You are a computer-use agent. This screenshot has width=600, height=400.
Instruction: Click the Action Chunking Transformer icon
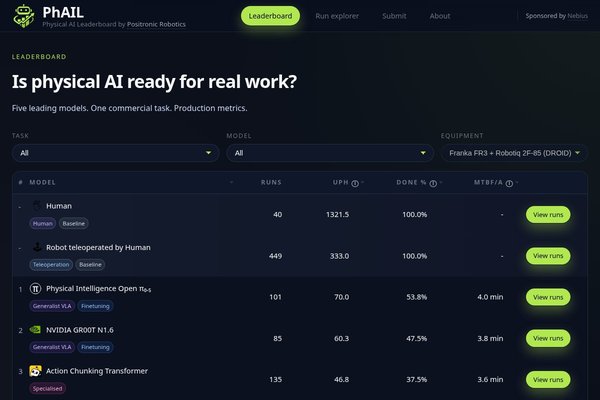pos(35,371)
